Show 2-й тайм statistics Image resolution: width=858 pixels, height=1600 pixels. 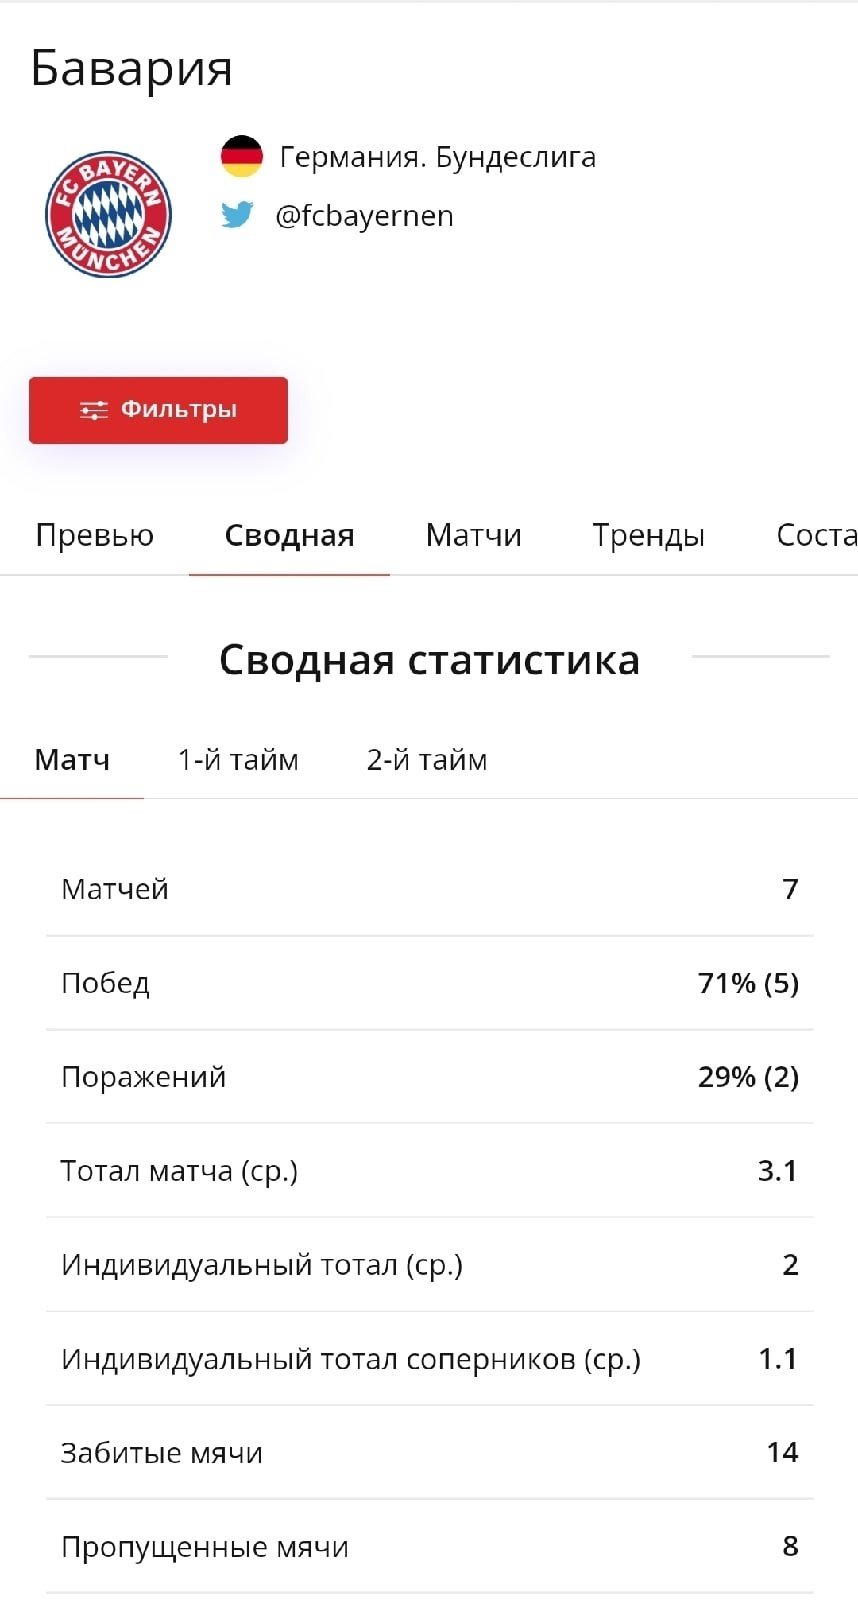click(427, 760)
